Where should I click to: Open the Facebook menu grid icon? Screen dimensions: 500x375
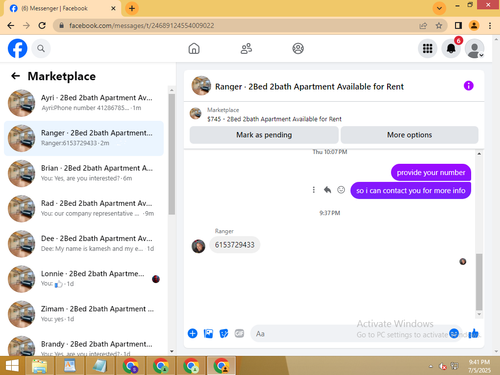point(428,49)
